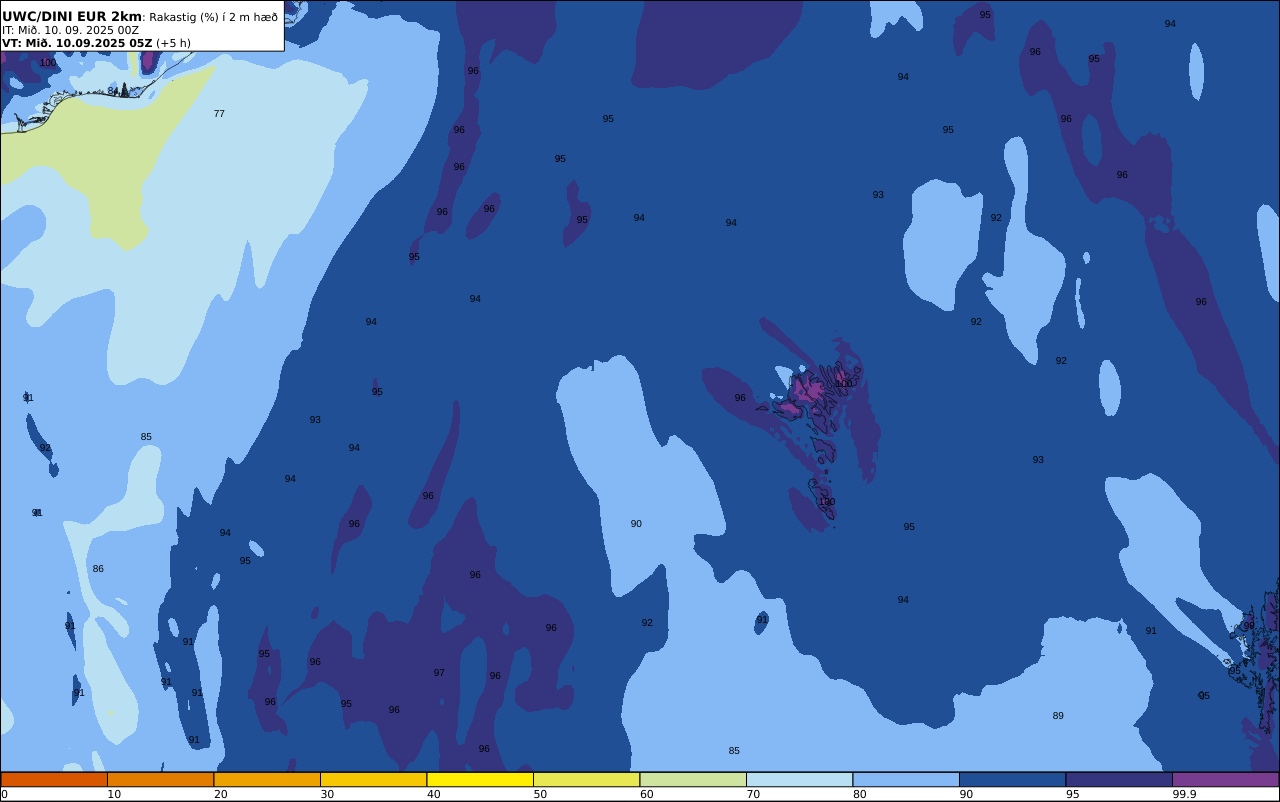Click the 40–50 bright yellow legend swatch
1280x802 pixels.
480,779
